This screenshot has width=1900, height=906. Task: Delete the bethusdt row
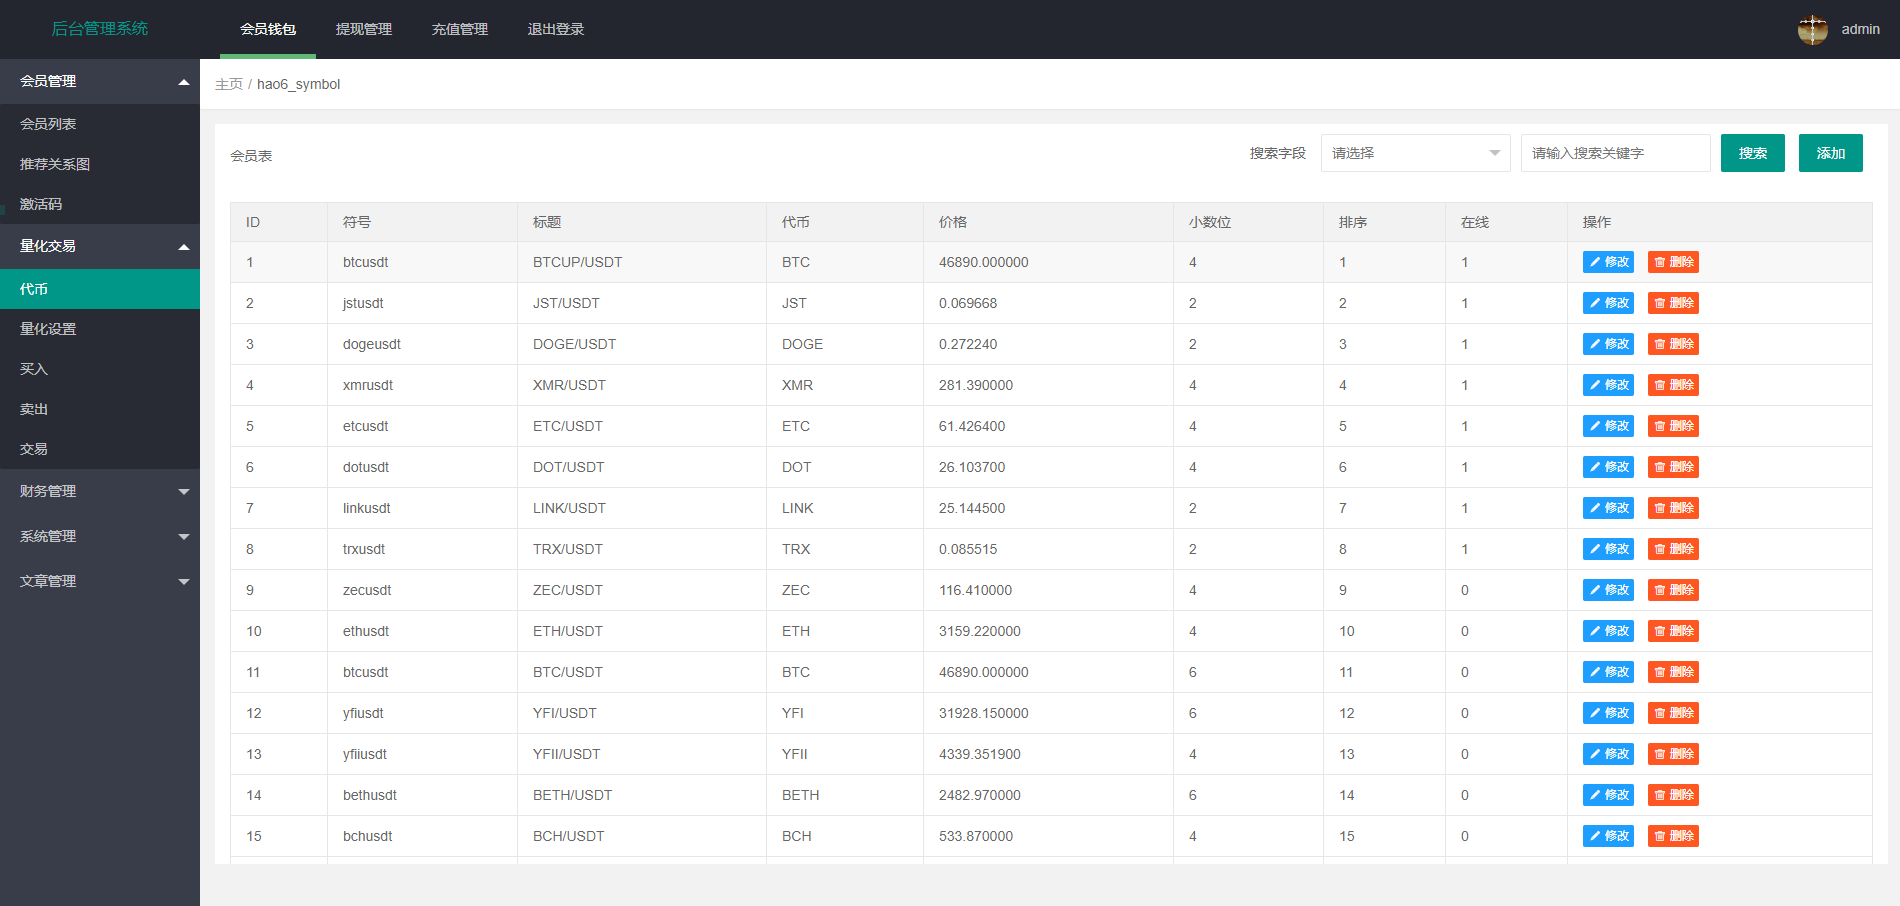pos(1673,795)
